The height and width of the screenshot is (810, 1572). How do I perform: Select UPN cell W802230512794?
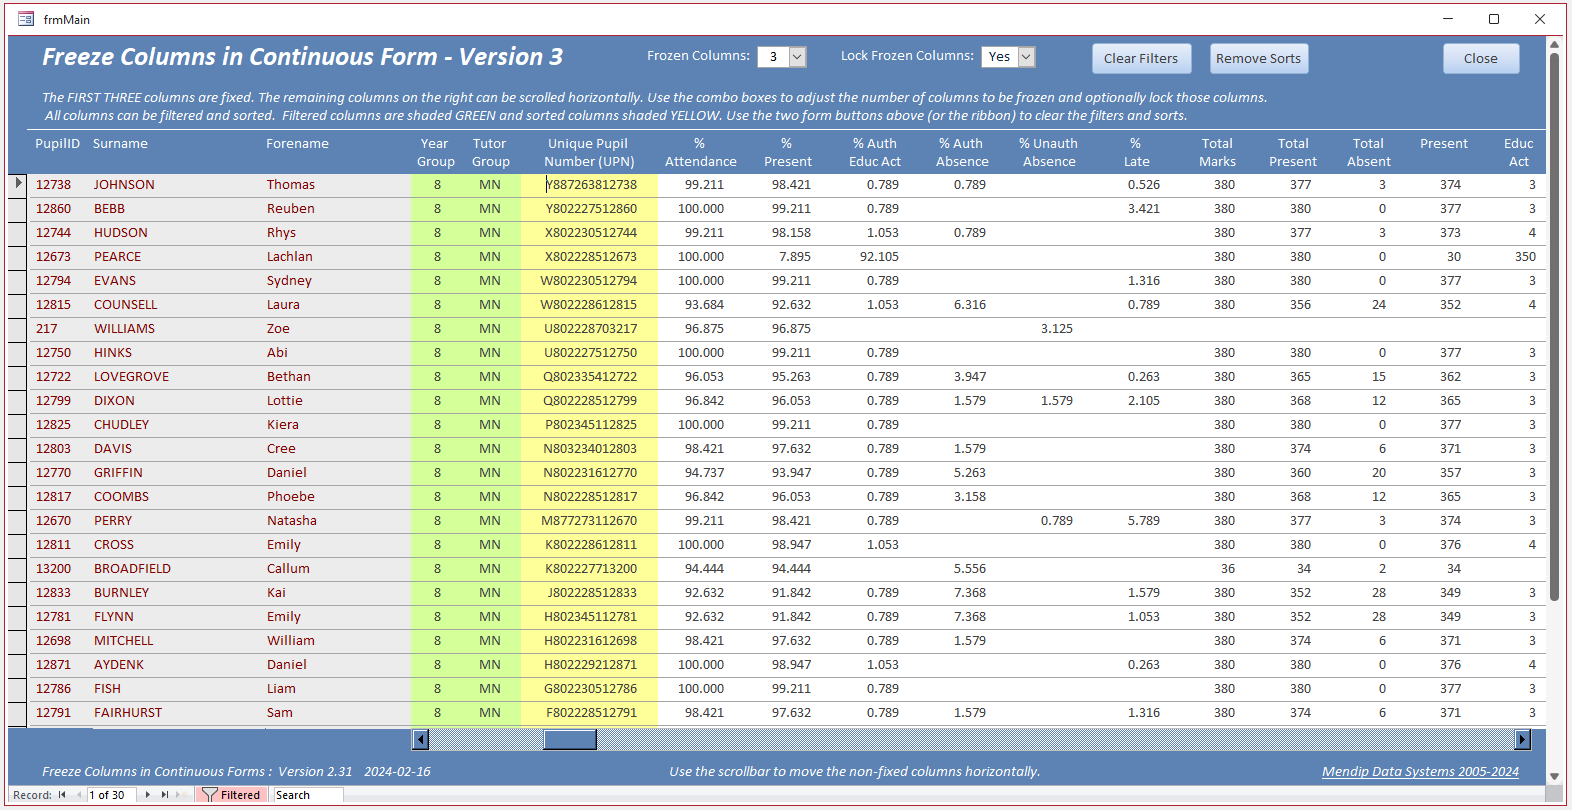coord(588,281)
